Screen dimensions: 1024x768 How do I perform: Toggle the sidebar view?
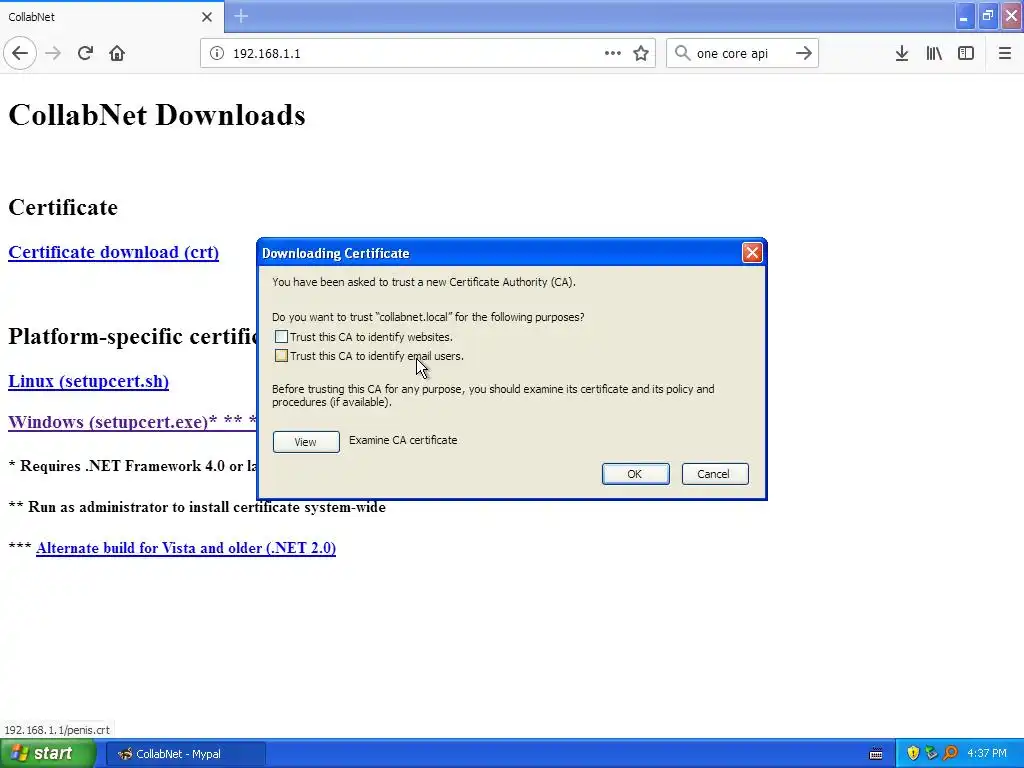pos(966,53)
